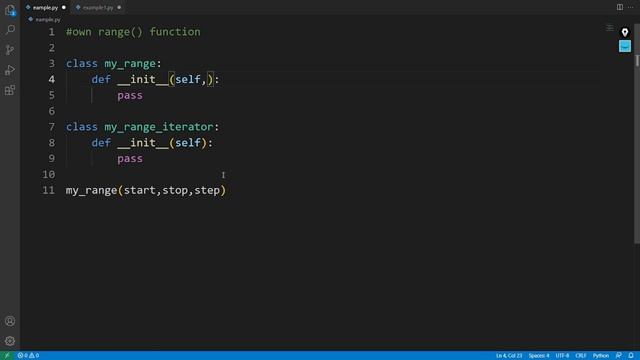Click the 'class' keyword on line 7
The width and height of the screenshot is (640, 360).
click(82, 127)
